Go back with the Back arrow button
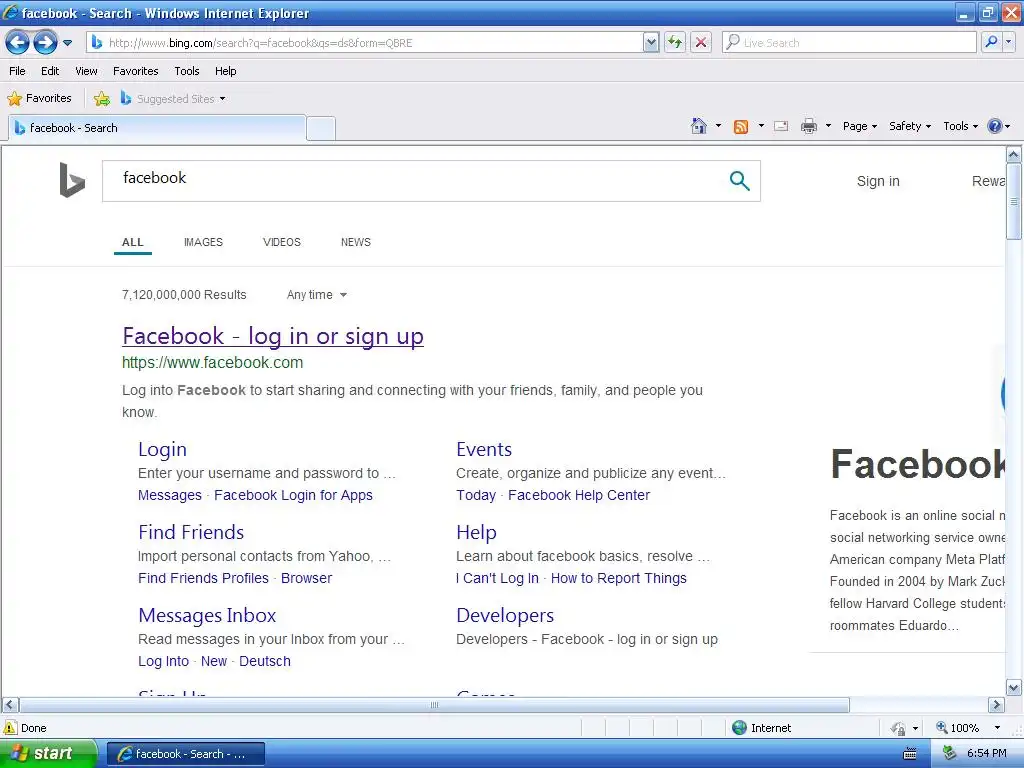 [x=18, y=43]
